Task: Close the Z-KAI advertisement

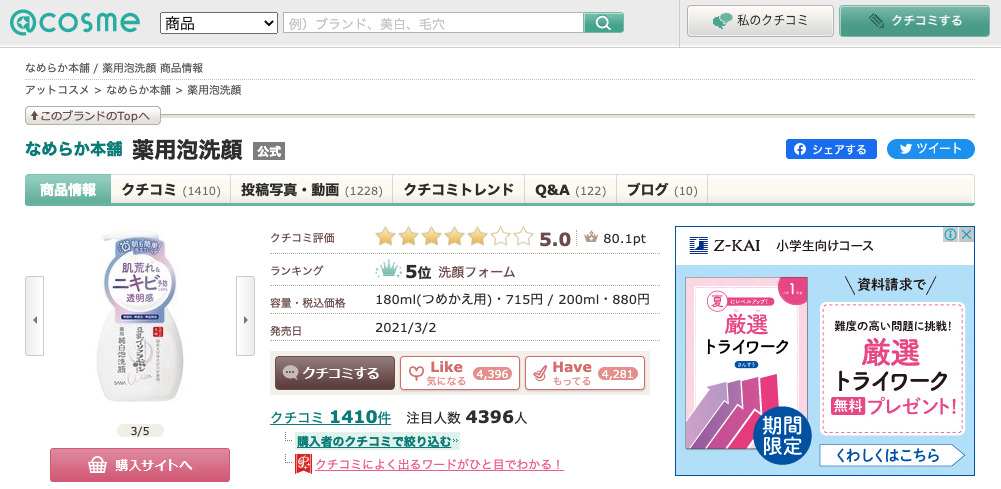Action: (967, 234)
